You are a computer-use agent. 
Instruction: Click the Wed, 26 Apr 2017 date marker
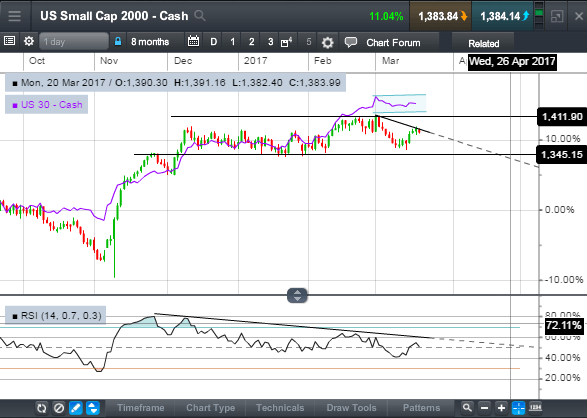coord(512,61)
